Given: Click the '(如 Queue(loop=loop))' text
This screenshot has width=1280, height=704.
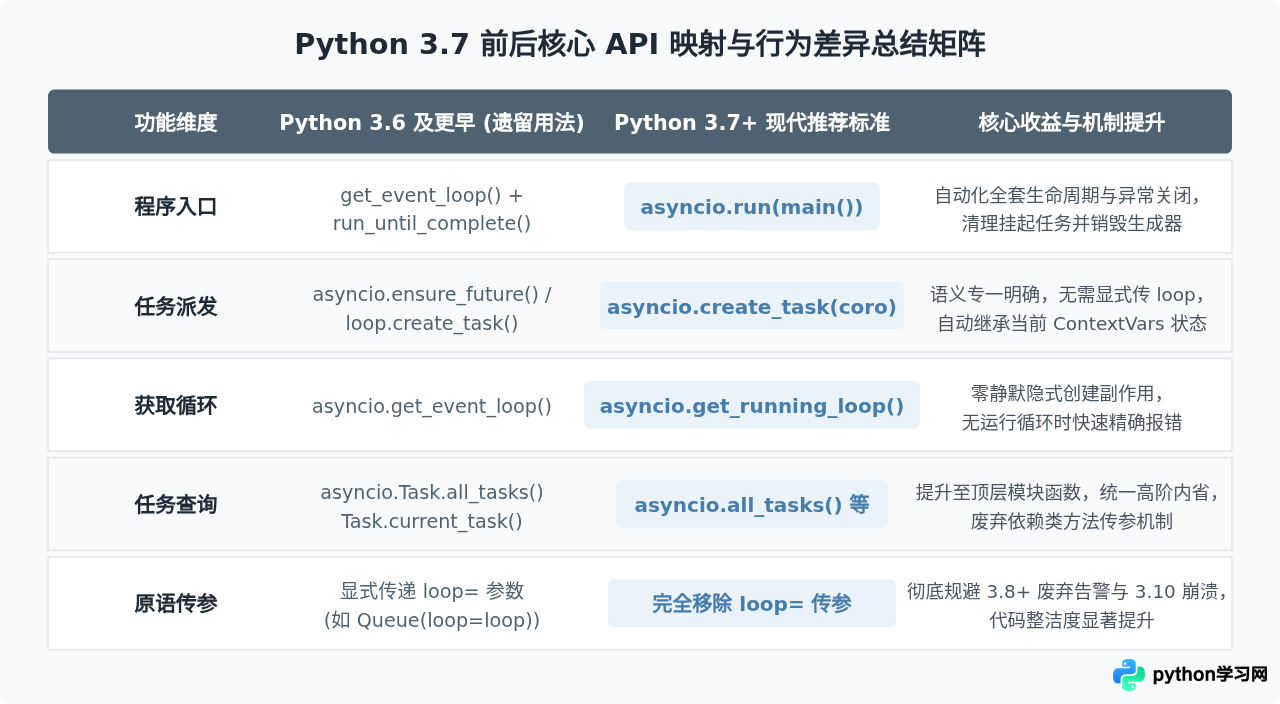Looking at the screenshot, I should [432, 620].
